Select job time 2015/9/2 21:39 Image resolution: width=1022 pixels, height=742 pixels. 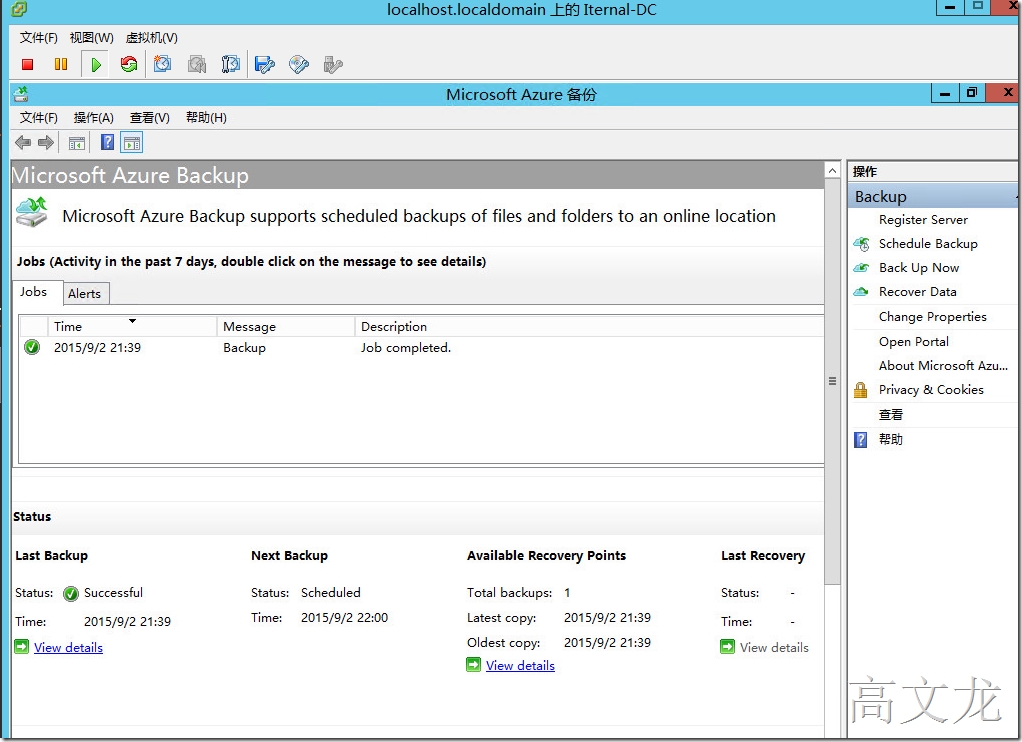(x=98, y=348)
